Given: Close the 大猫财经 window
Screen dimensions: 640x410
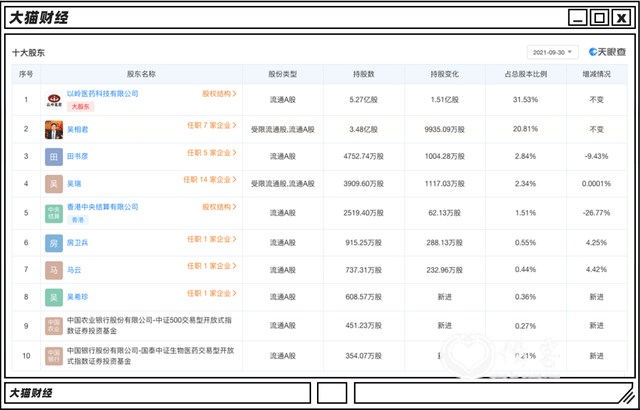Looking at the screenshot, I should pos(621,18).
